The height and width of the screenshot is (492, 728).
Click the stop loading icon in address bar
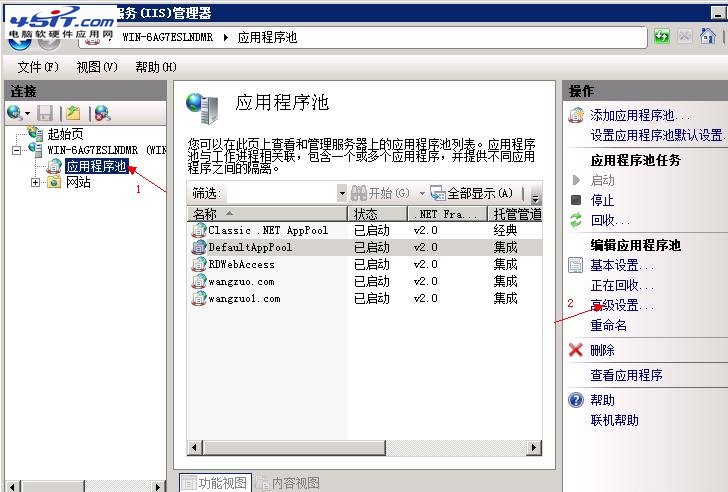pos(685,36)
